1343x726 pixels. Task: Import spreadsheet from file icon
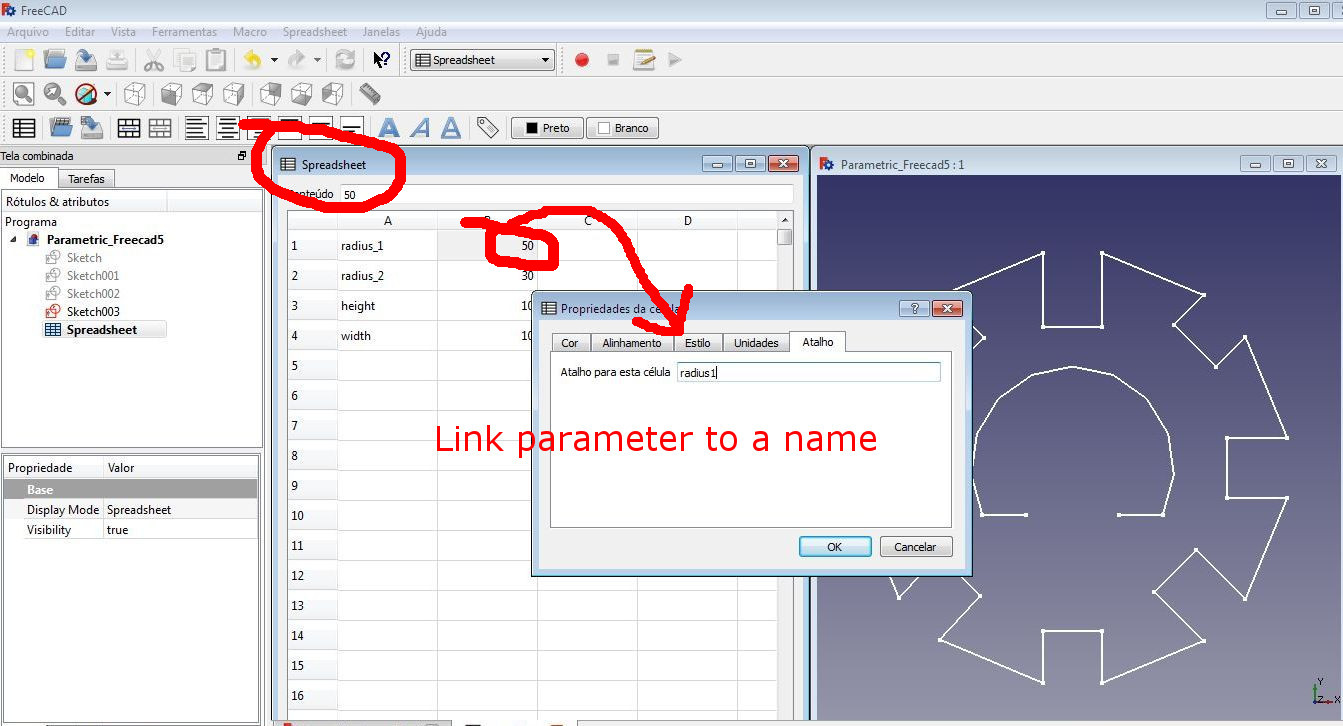61,128
